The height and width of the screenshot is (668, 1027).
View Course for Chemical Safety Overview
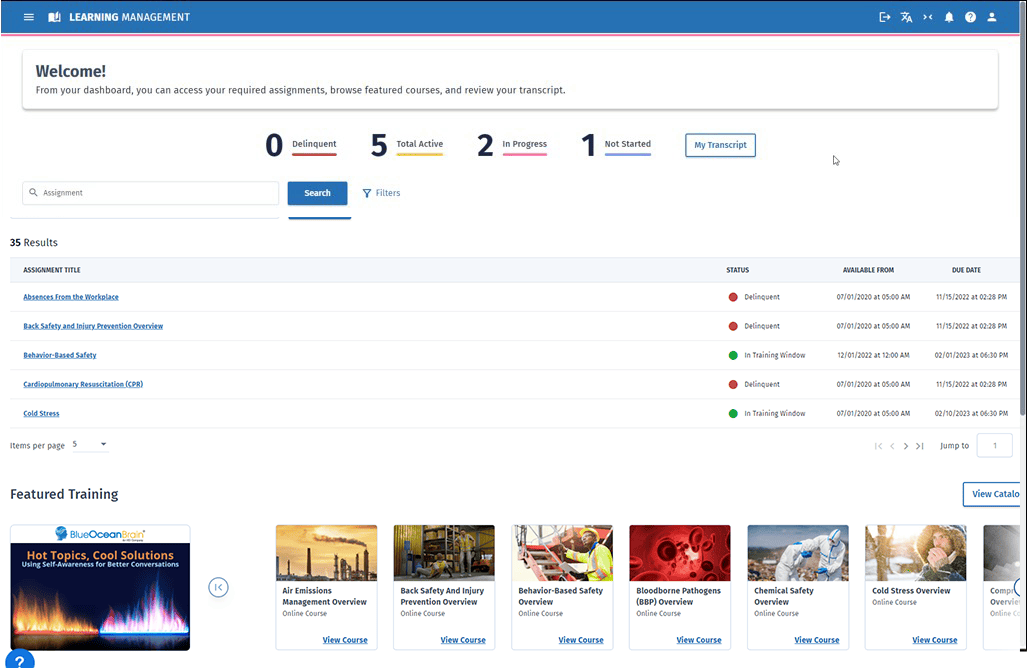[x=816, y=640]
